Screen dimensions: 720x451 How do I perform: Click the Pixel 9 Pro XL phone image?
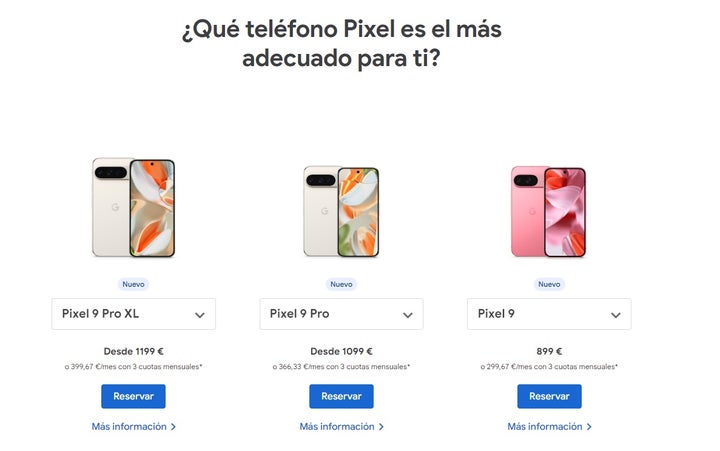133,207
